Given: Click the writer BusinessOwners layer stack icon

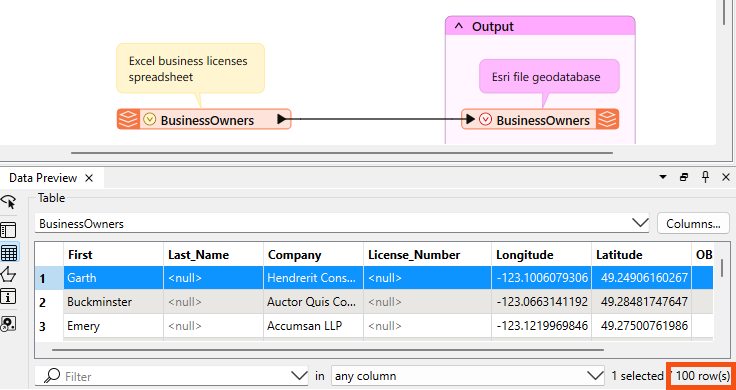Looking at the screenshot, I should (x=607, y=119).
